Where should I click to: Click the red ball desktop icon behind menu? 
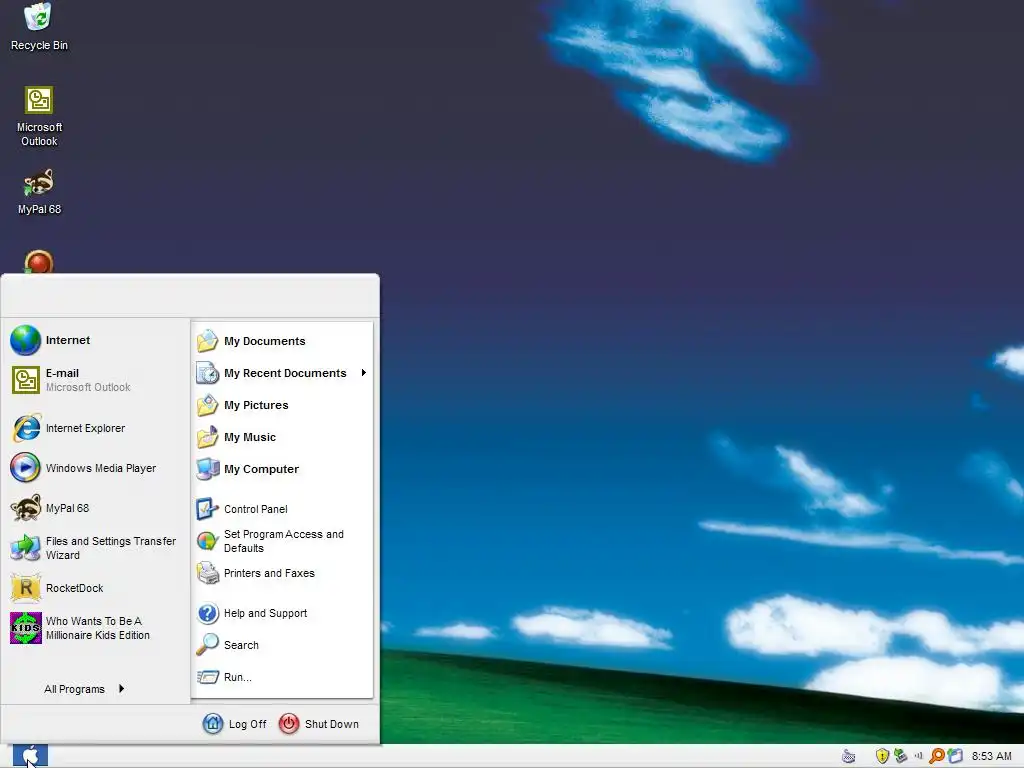pos(39,262)
